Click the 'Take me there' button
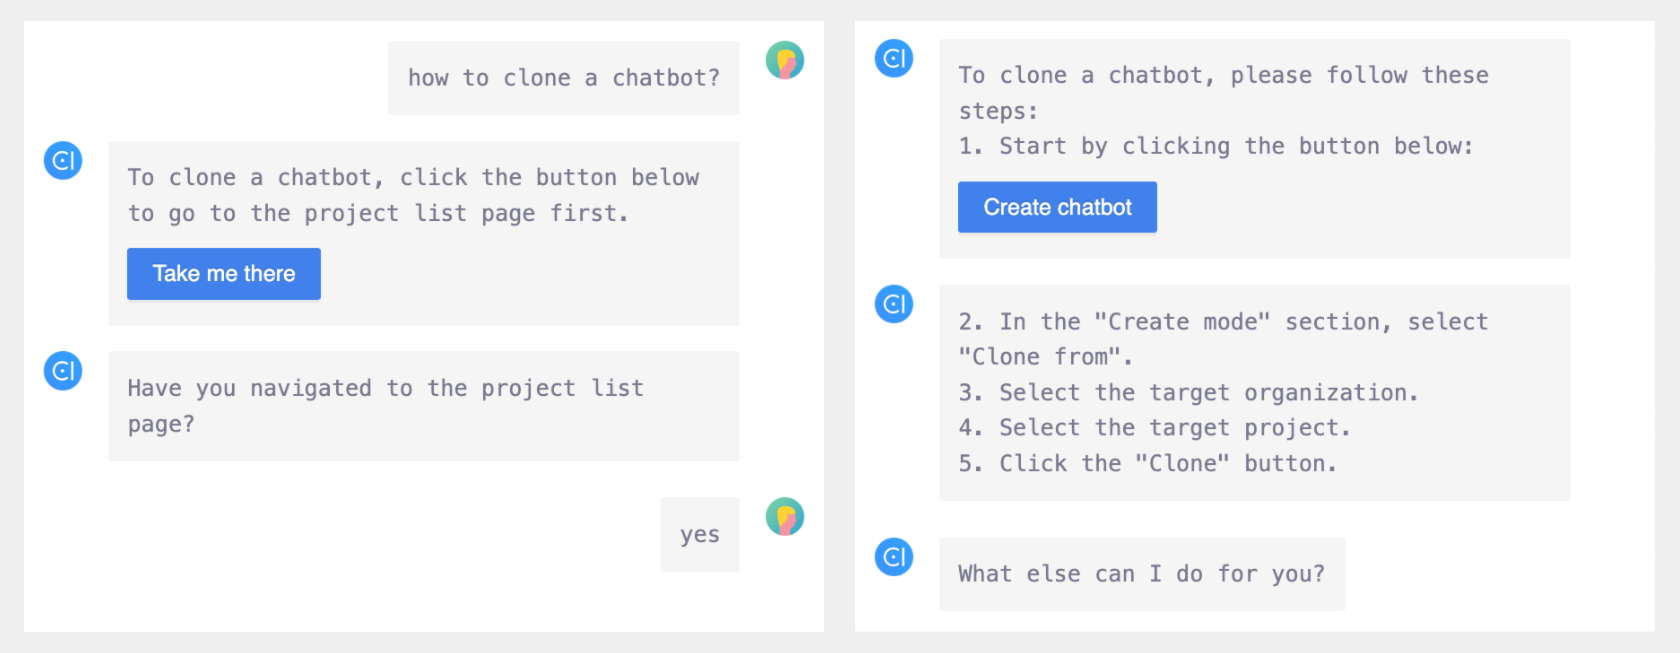Image resolution: width=1680 pixels, height=653 pixels. pyautogui.click(x=224, y=274)
